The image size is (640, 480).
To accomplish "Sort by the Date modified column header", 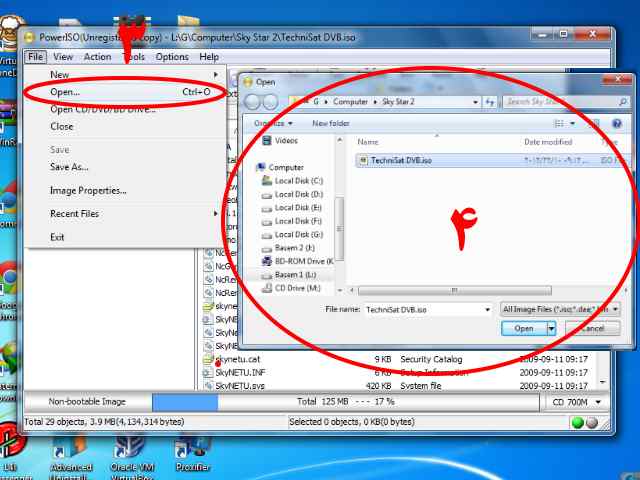I will 548,142.
